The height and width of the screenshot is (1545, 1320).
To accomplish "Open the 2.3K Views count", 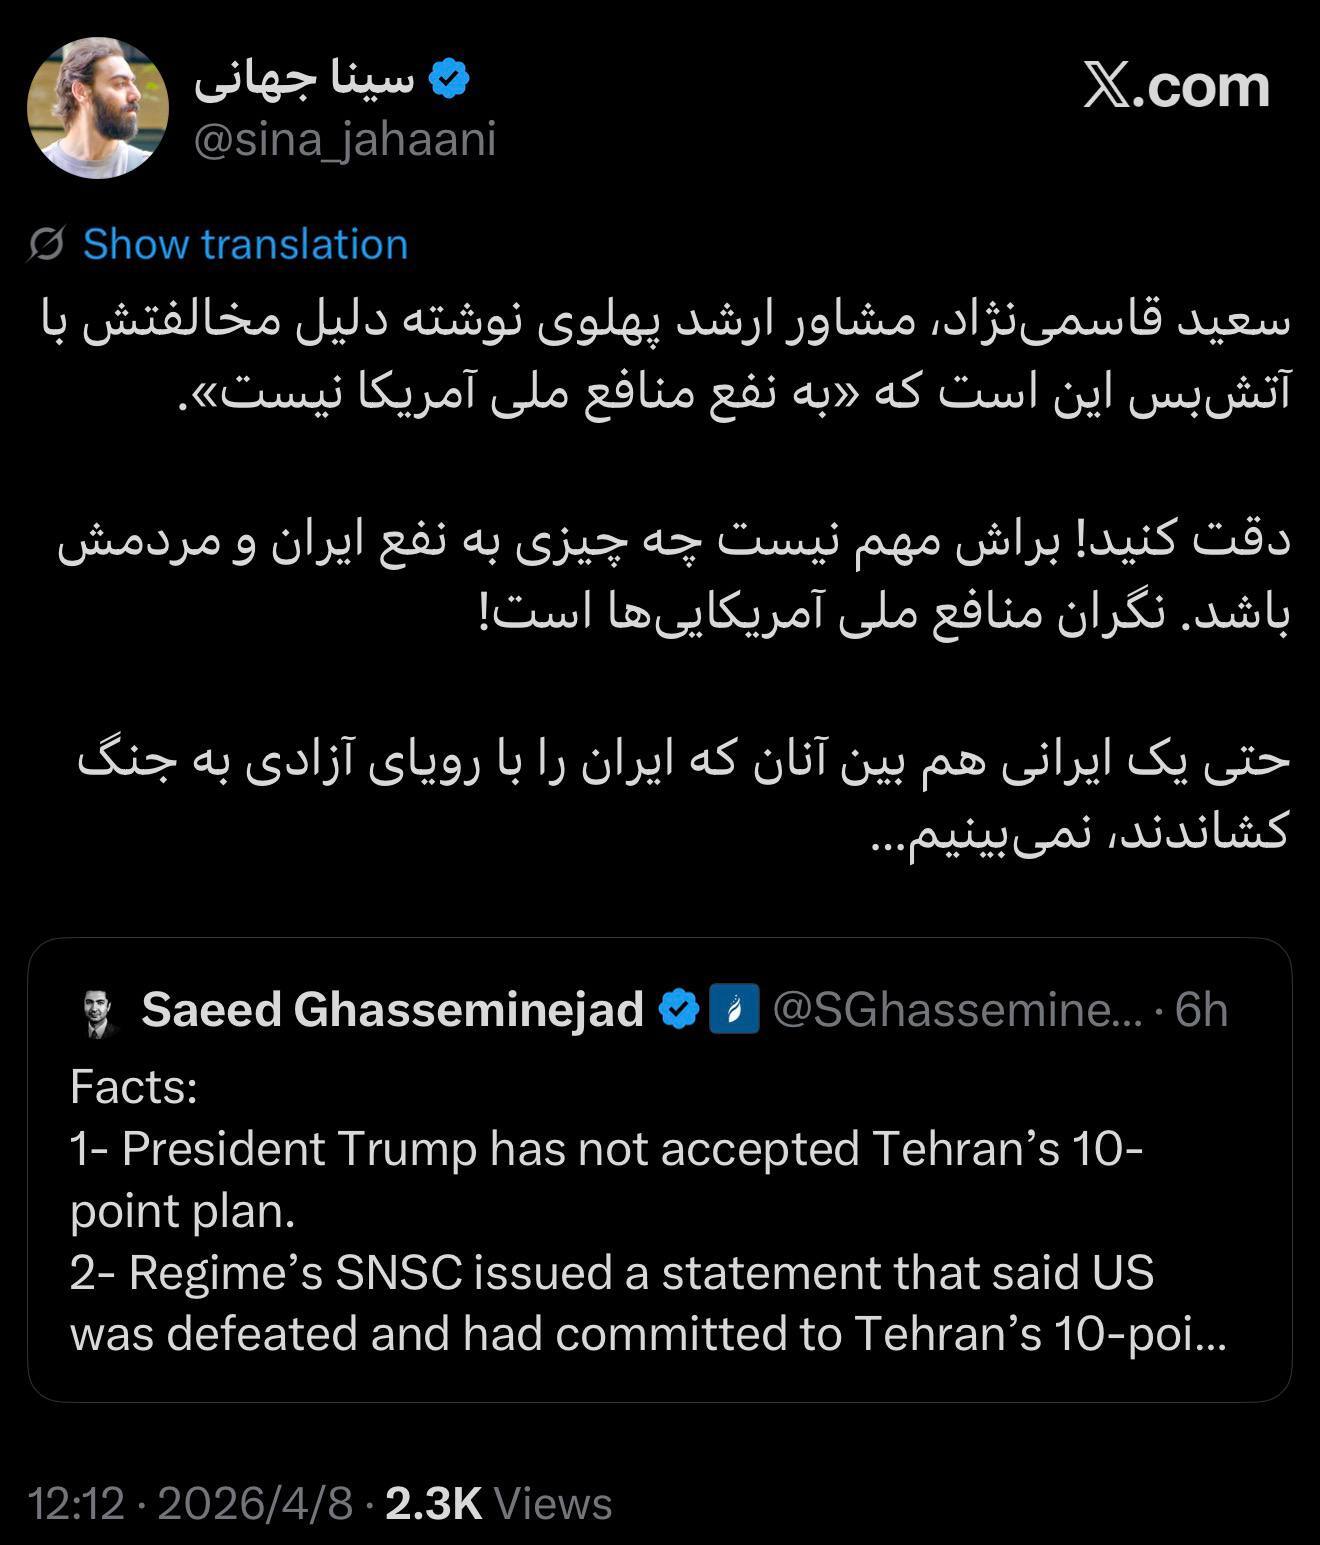I will [x=494, y=1506].
